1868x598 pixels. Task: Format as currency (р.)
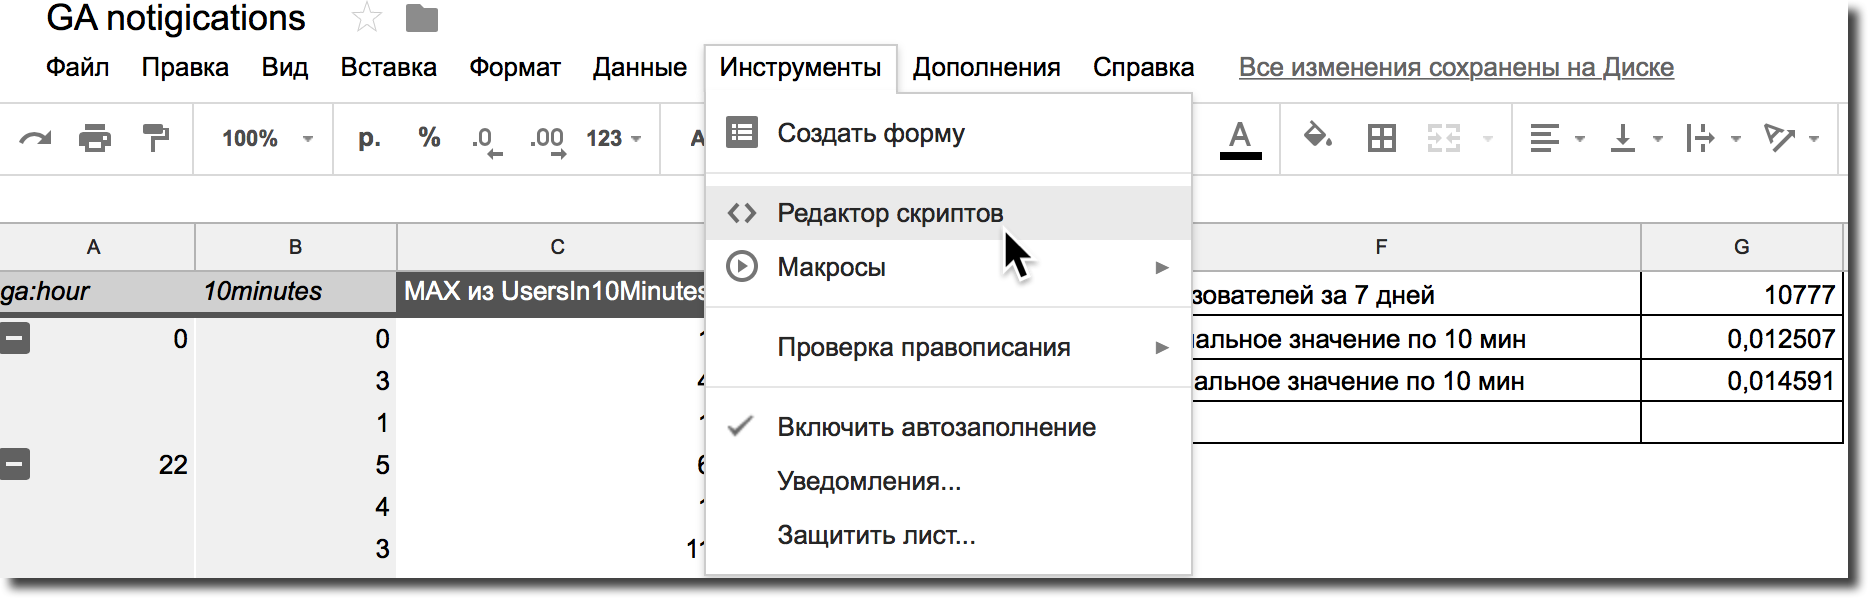click(x=369, y=138)
